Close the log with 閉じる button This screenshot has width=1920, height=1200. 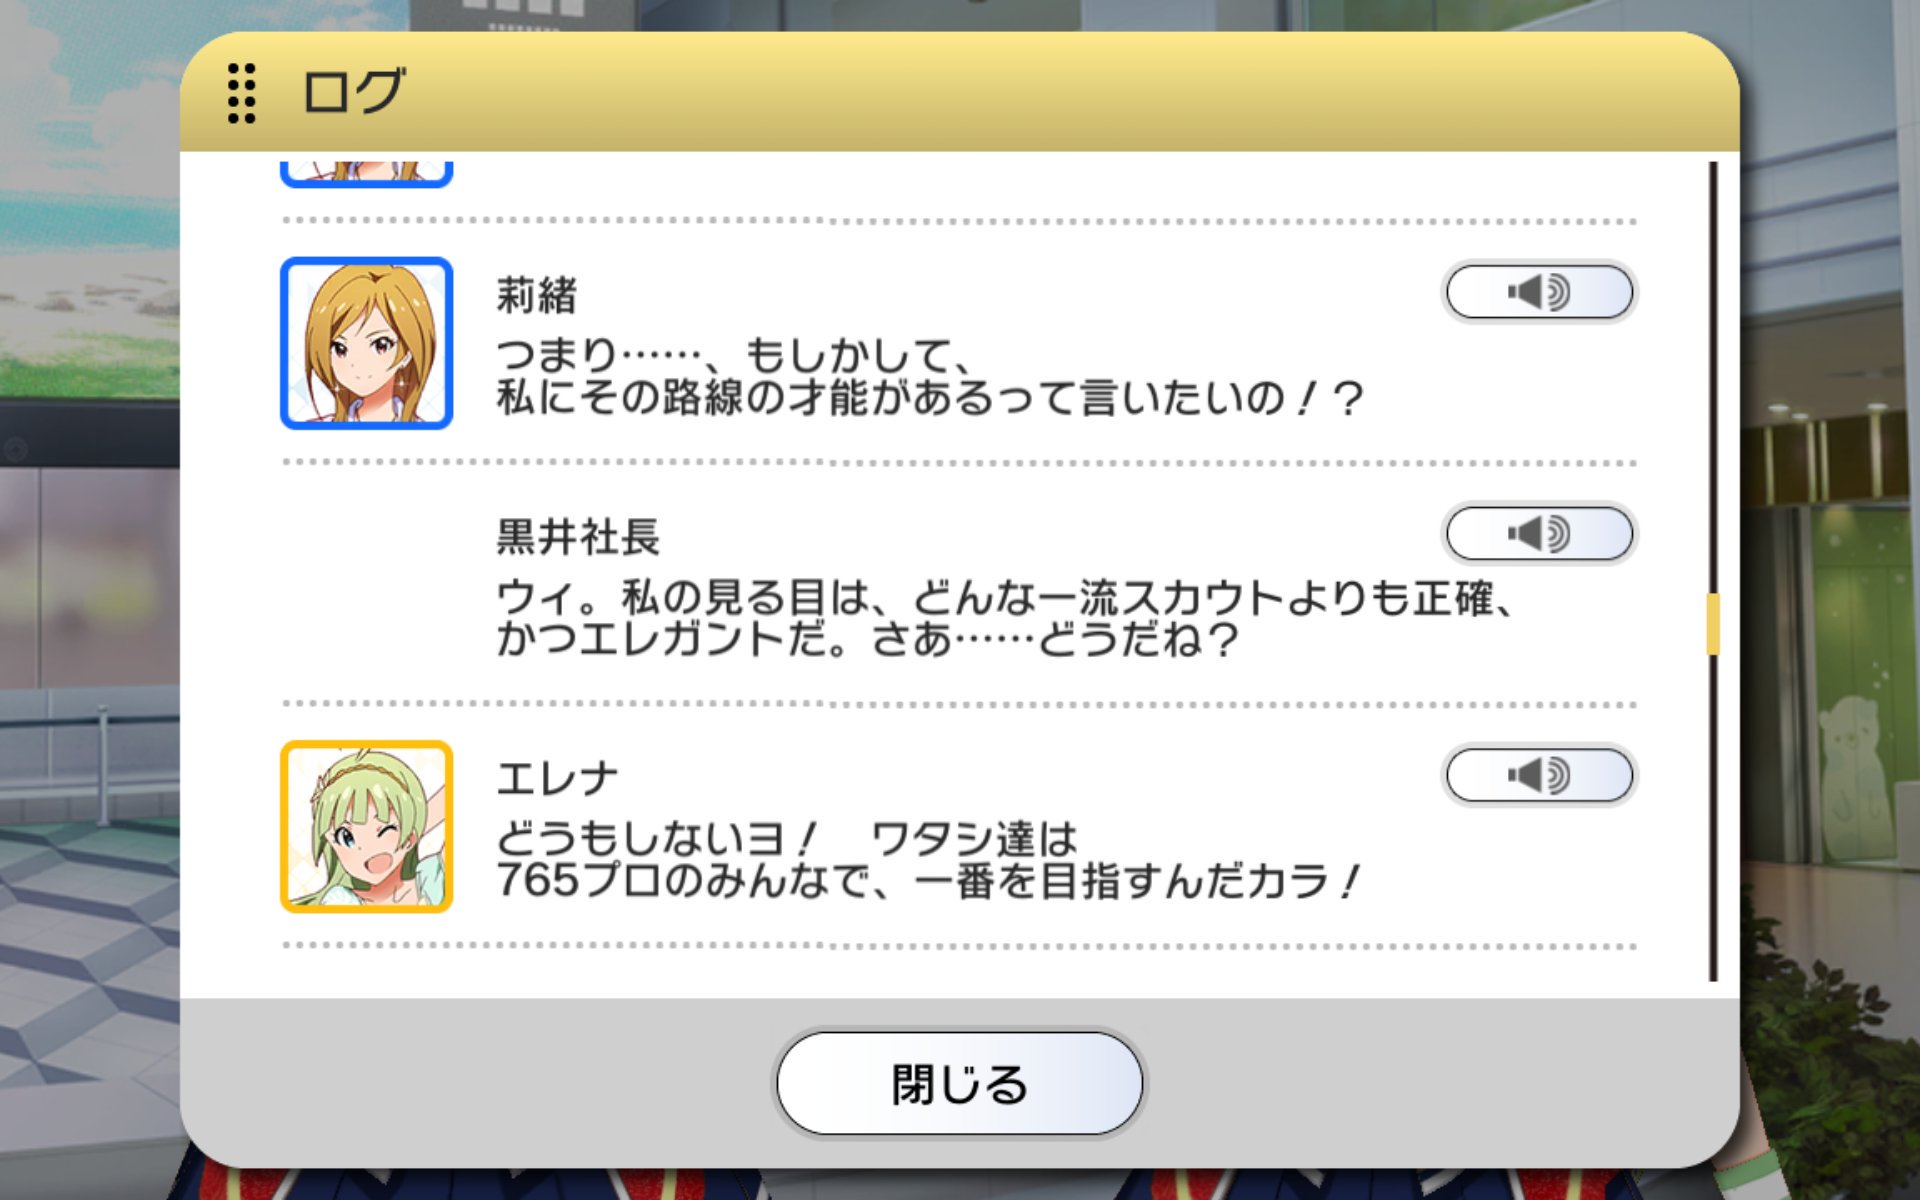[x=959, y=1084]
